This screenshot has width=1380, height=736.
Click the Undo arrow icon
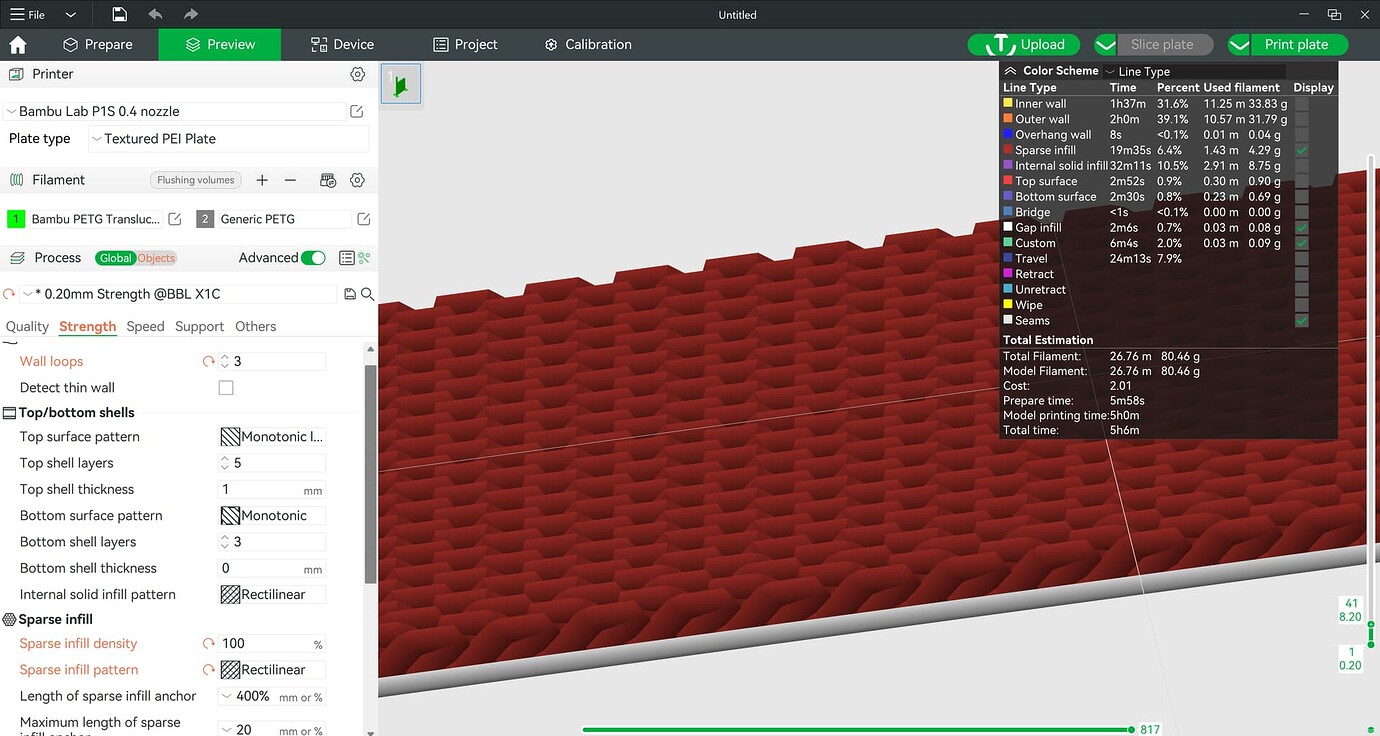click(155, 14)
